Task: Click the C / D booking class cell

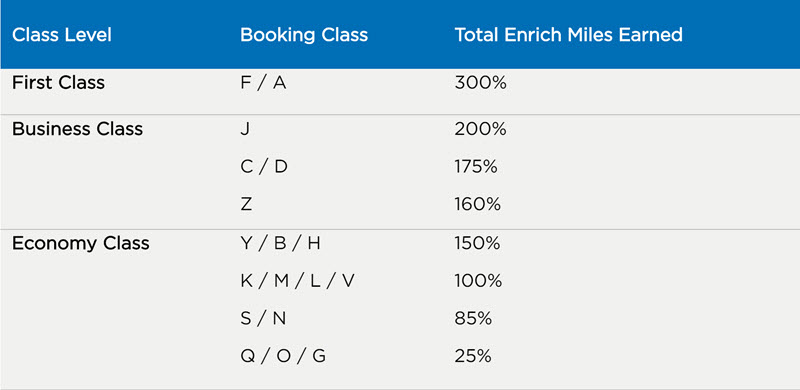Action: (x=264, y=167)
